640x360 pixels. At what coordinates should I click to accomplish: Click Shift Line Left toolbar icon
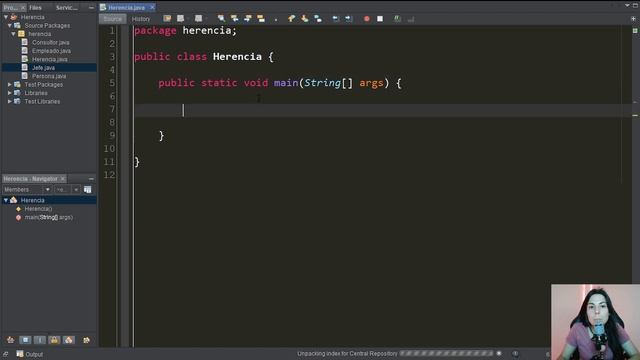[x=335, y=18]
